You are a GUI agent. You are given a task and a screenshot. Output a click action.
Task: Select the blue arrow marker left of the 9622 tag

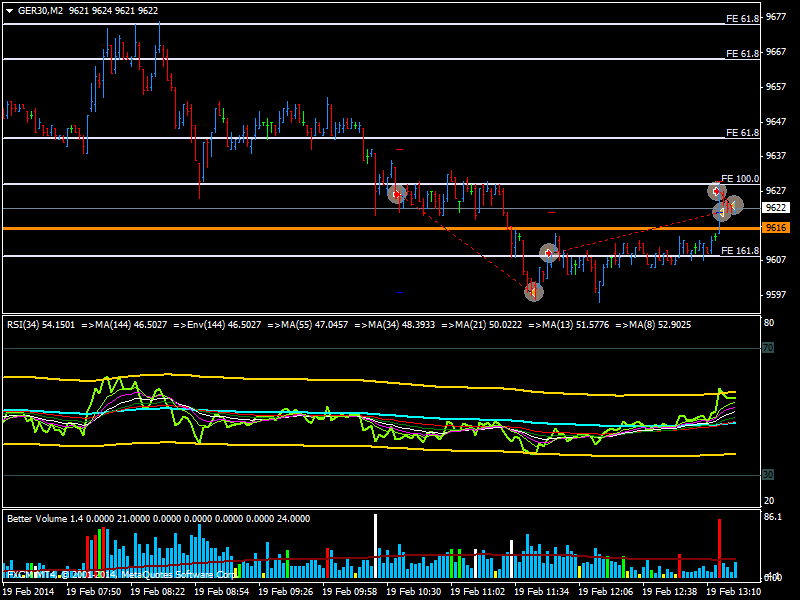720,212
